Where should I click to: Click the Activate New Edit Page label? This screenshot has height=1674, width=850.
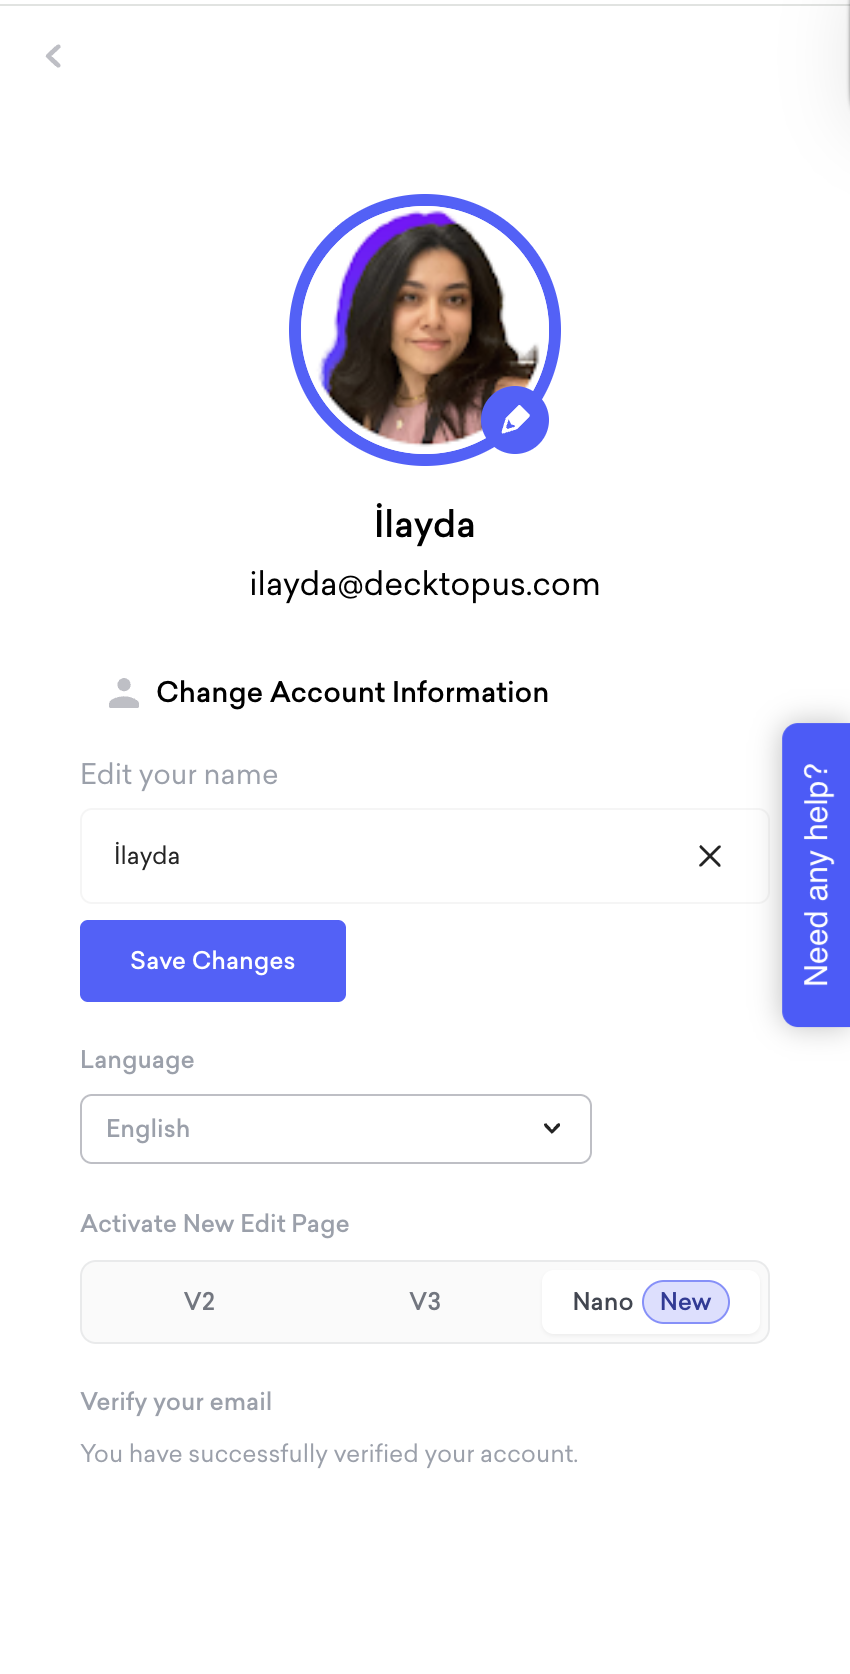215,1224
